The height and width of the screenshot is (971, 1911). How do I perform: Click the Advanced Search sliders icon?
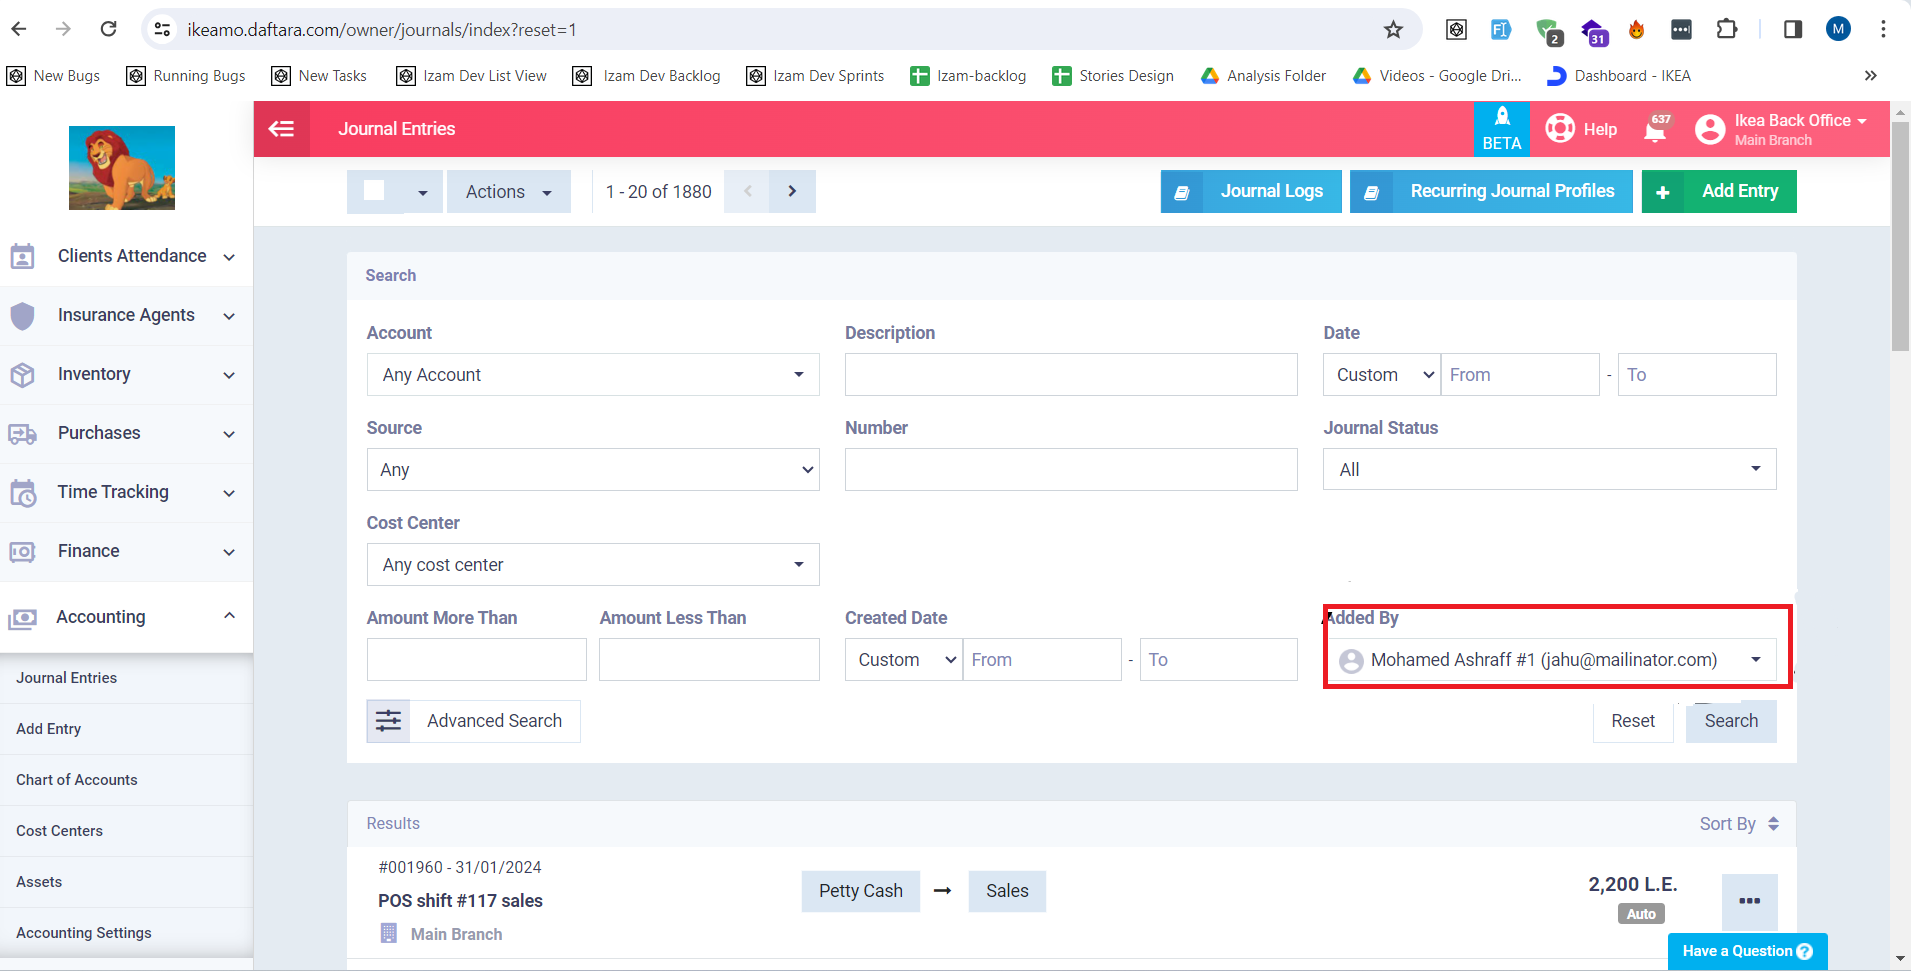[x=389, y=721]
